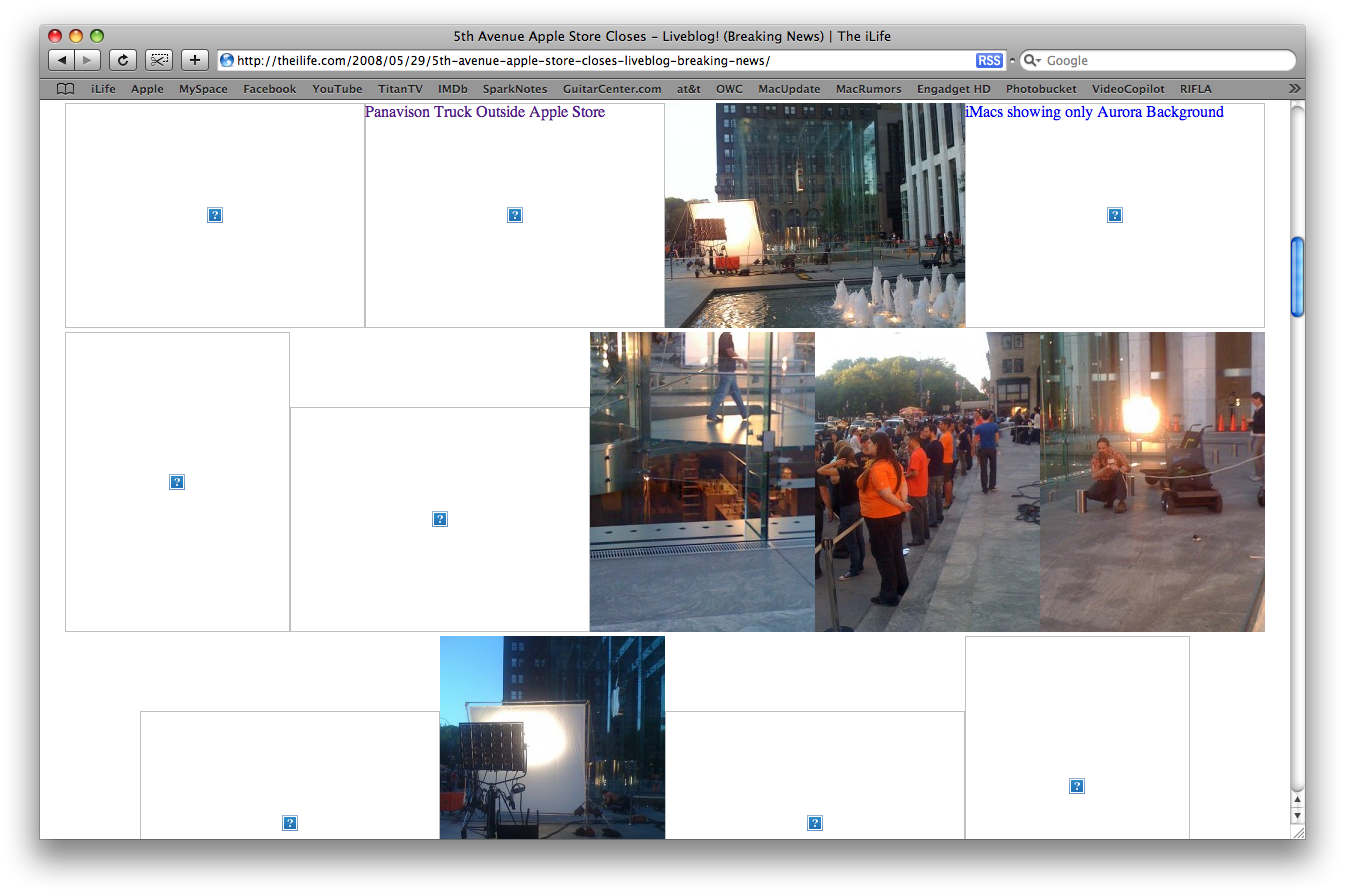Click the blue vertical scrollbar thumb
The image size is (1345, 894).
point(1297,277)
